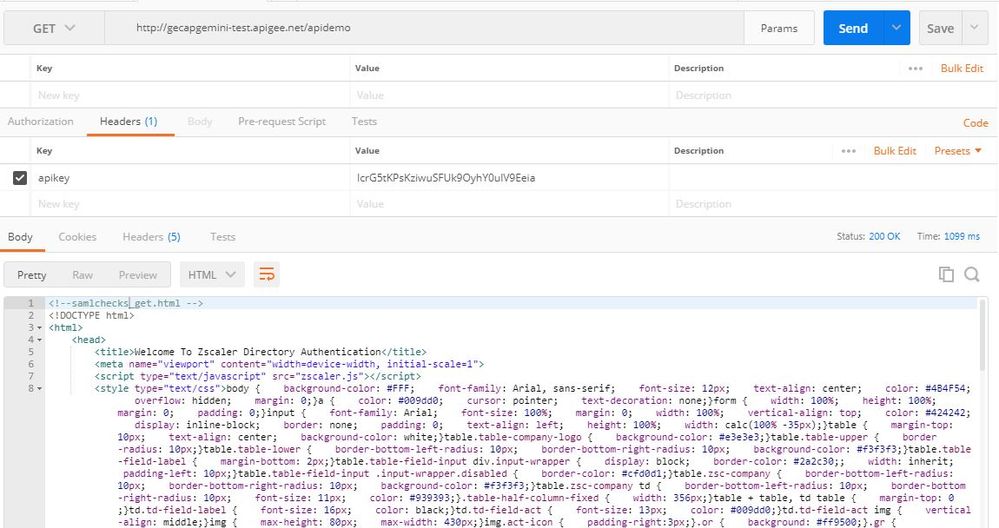Click the 1099 ms time value

(961, 236)
